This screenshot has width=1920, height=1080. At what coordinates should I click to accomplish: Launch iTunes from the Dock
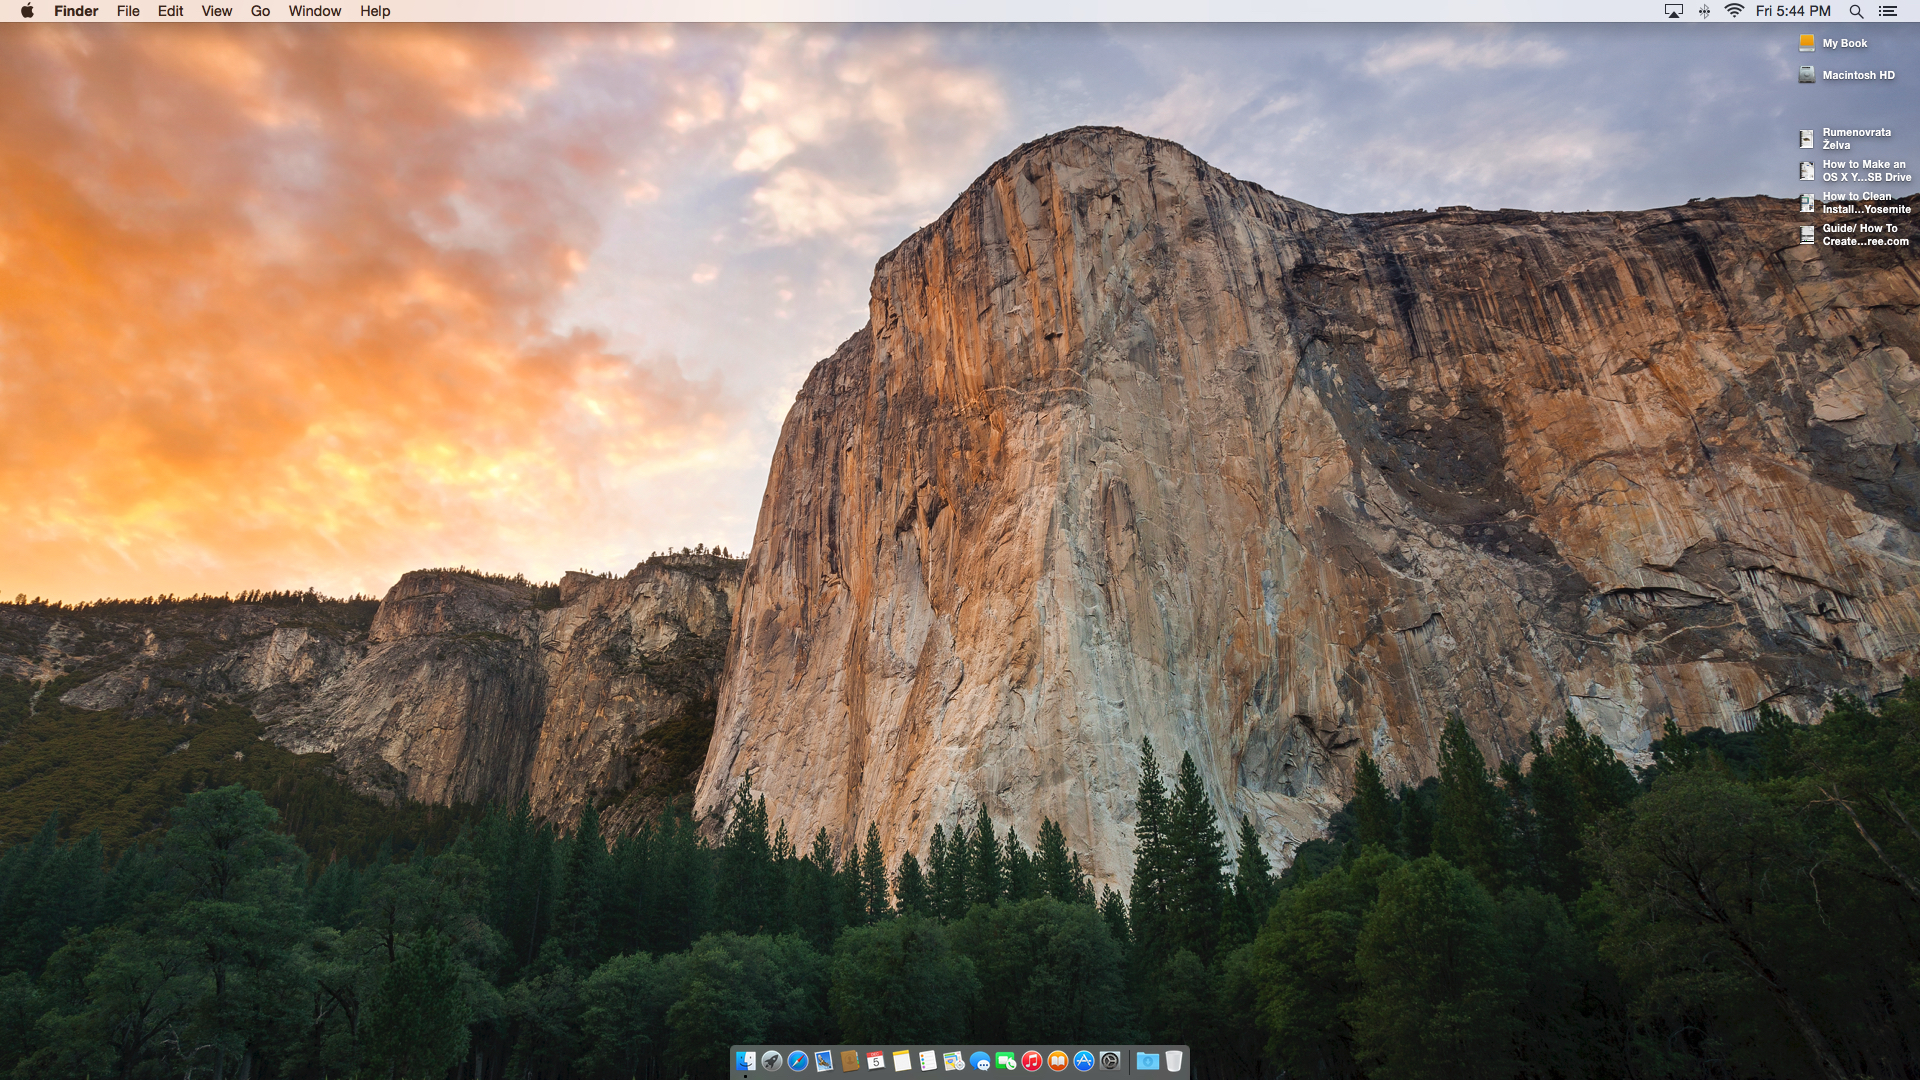[x=1032, y=1061]
